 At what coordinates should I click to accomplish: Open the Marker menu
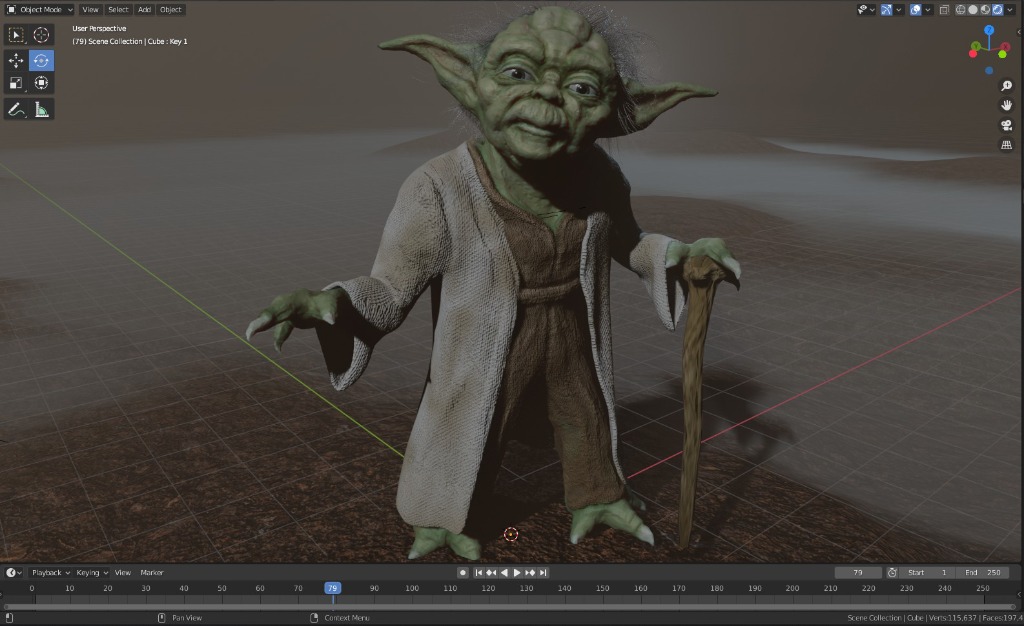click(x=152, y=572)
